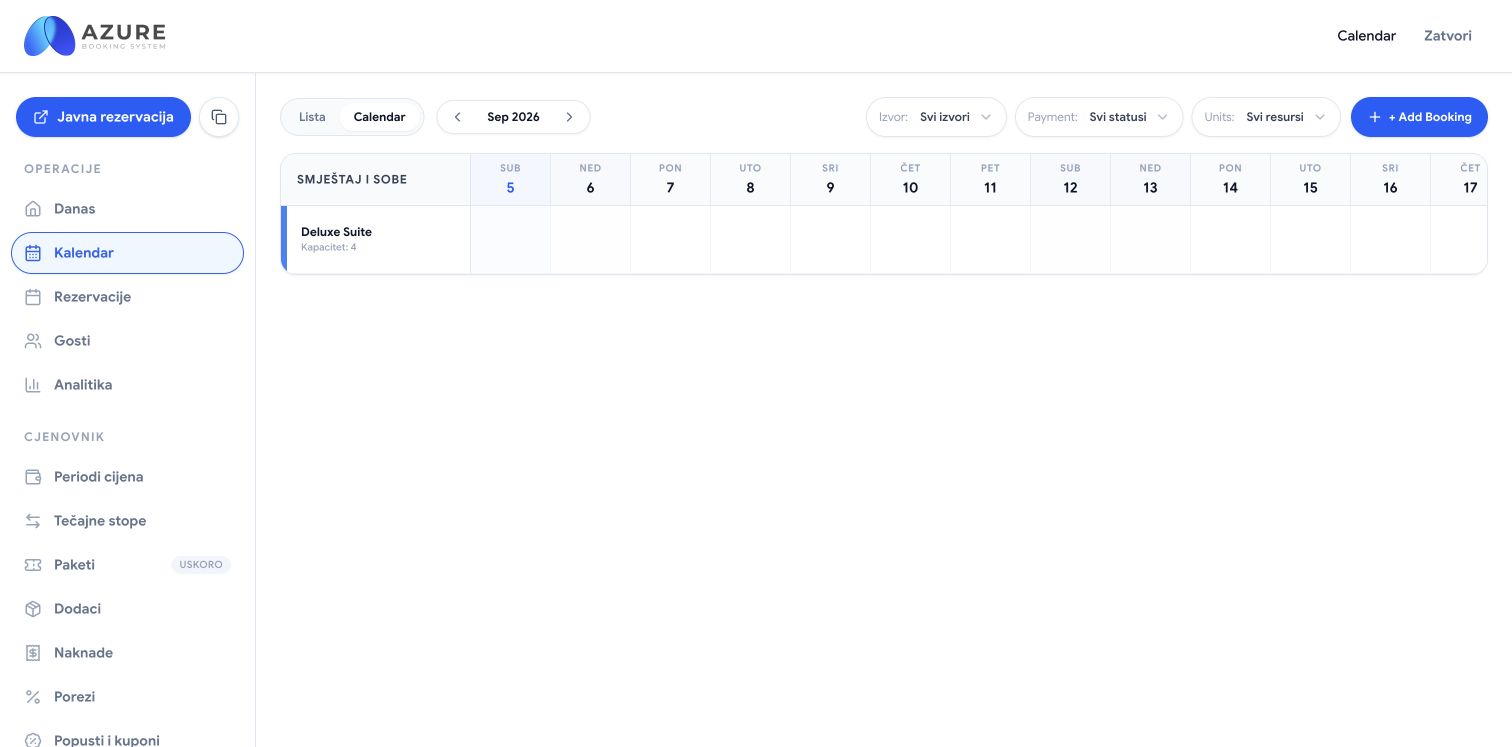Viewport: 1512px width, 747px height.
Task: Open Analitika in the sidebar
Action: pos(127,385)
